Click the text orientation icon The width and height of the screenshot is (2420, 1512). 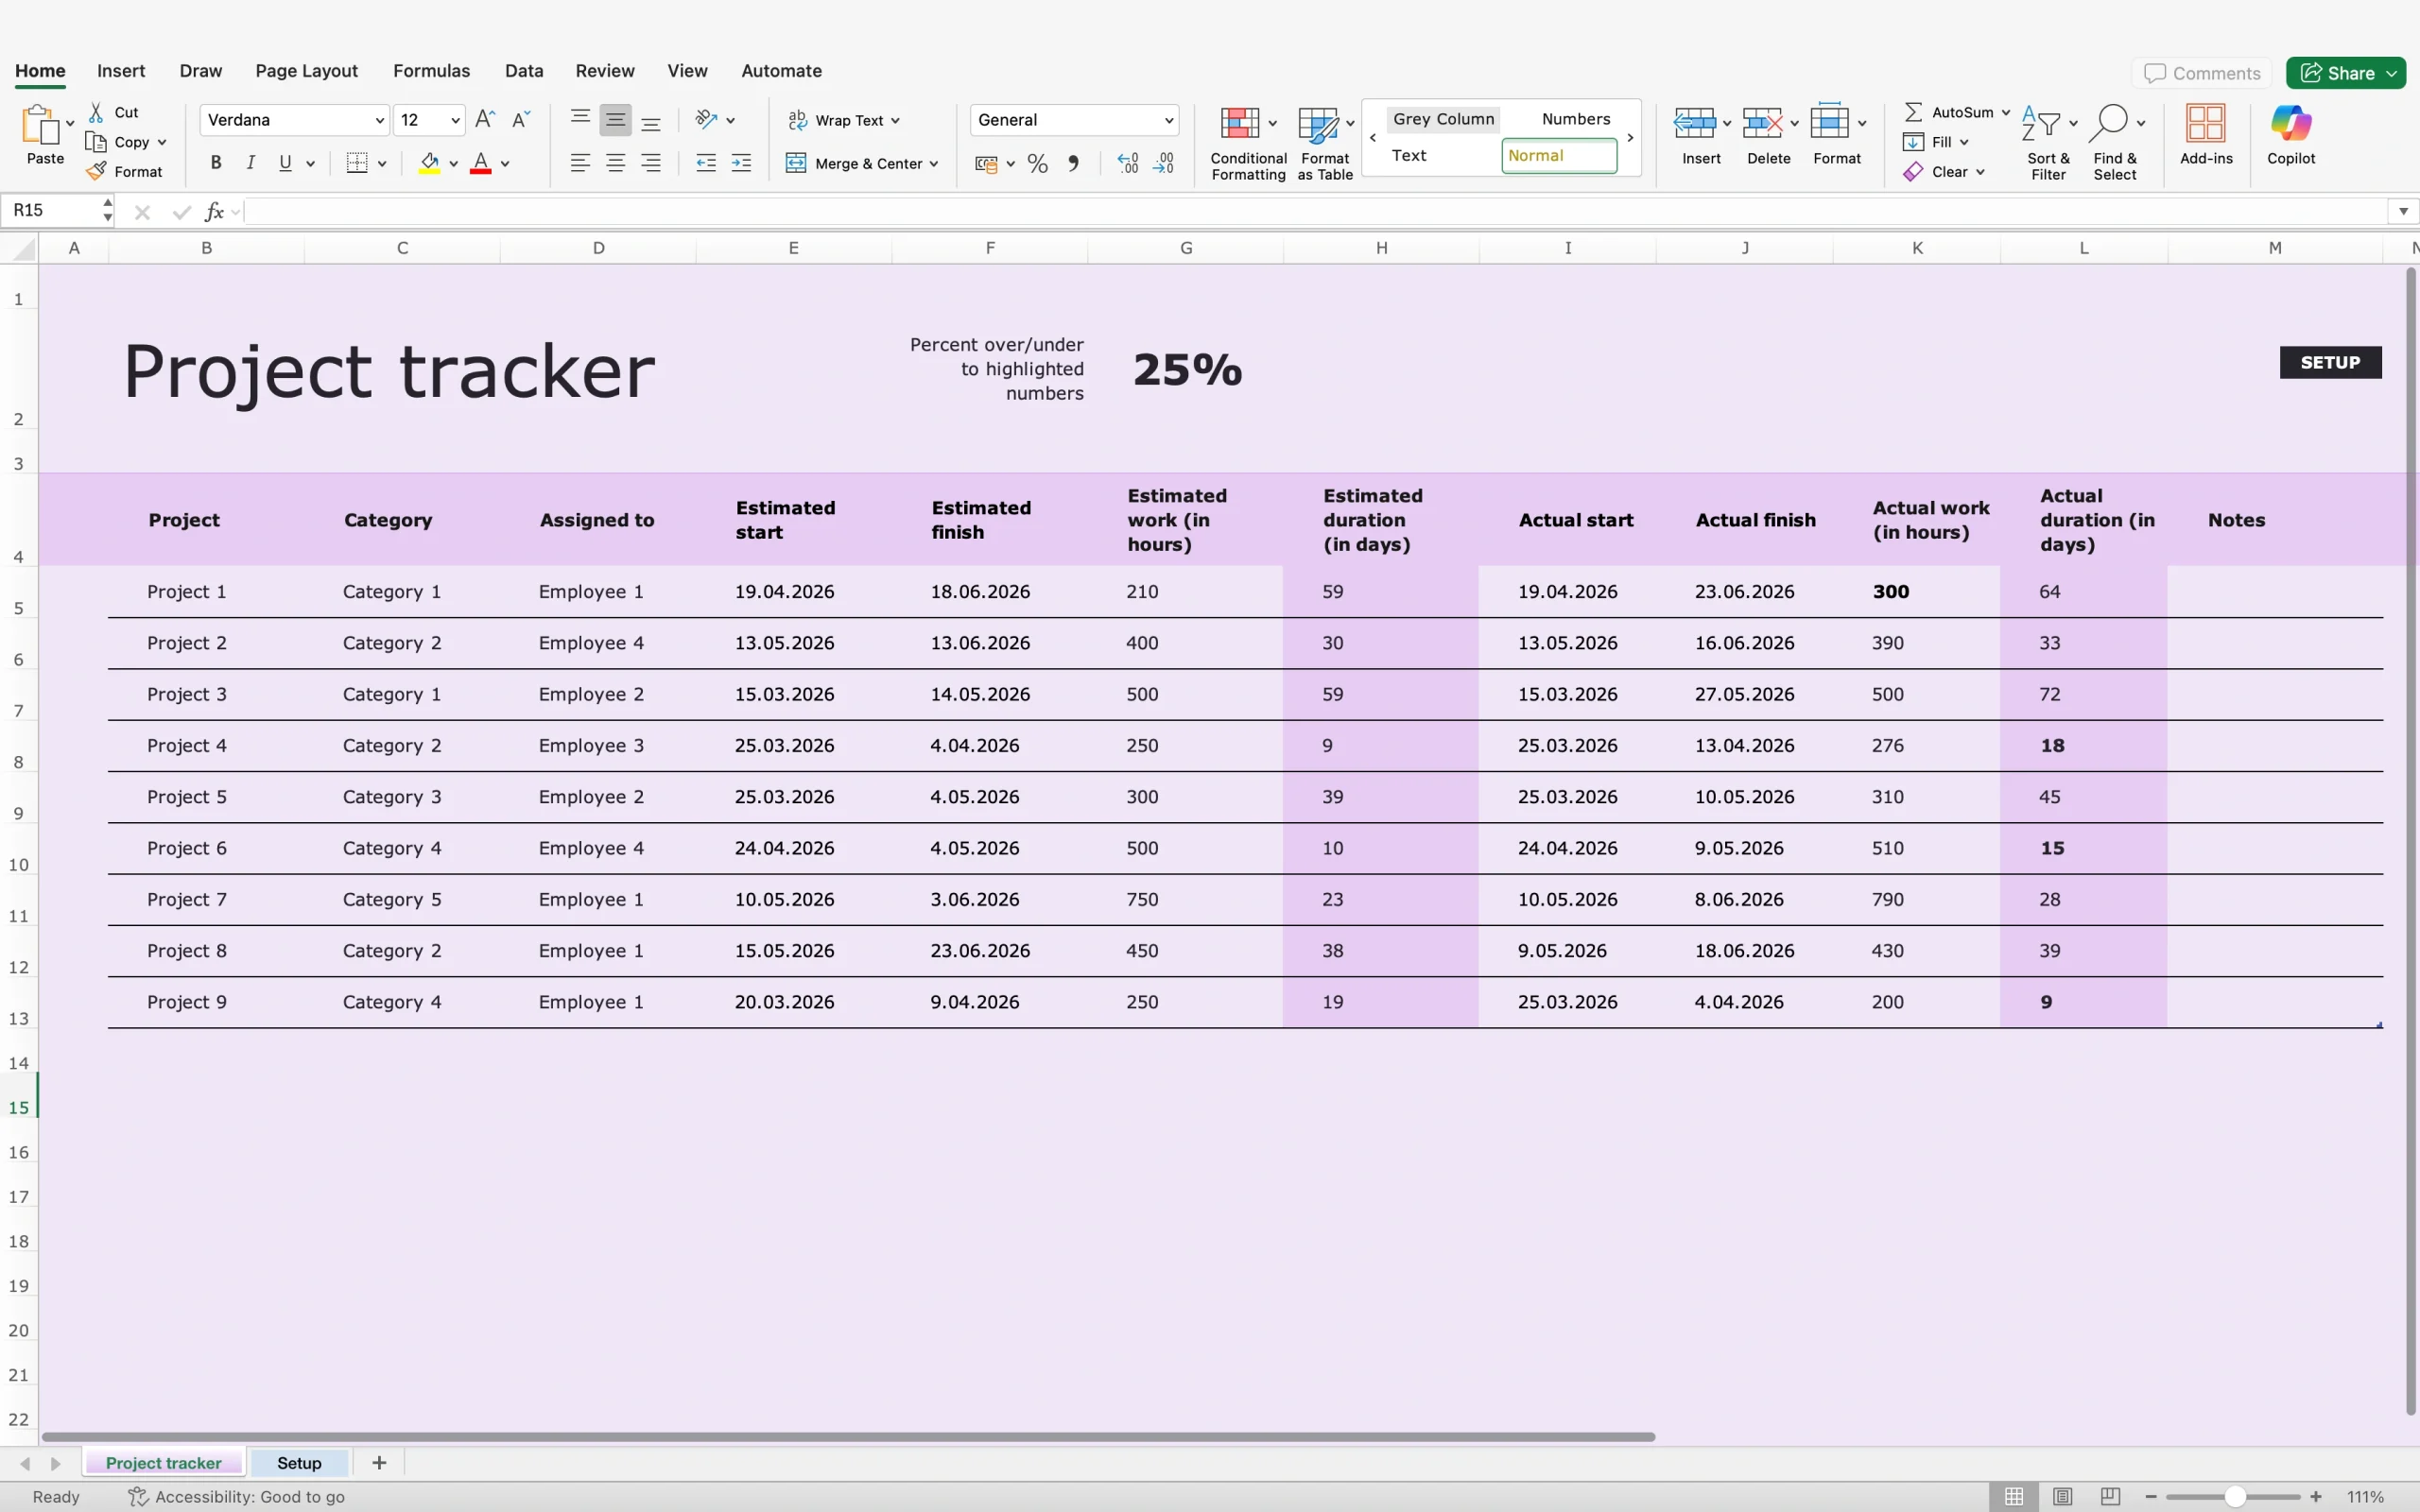click(707, 119)
